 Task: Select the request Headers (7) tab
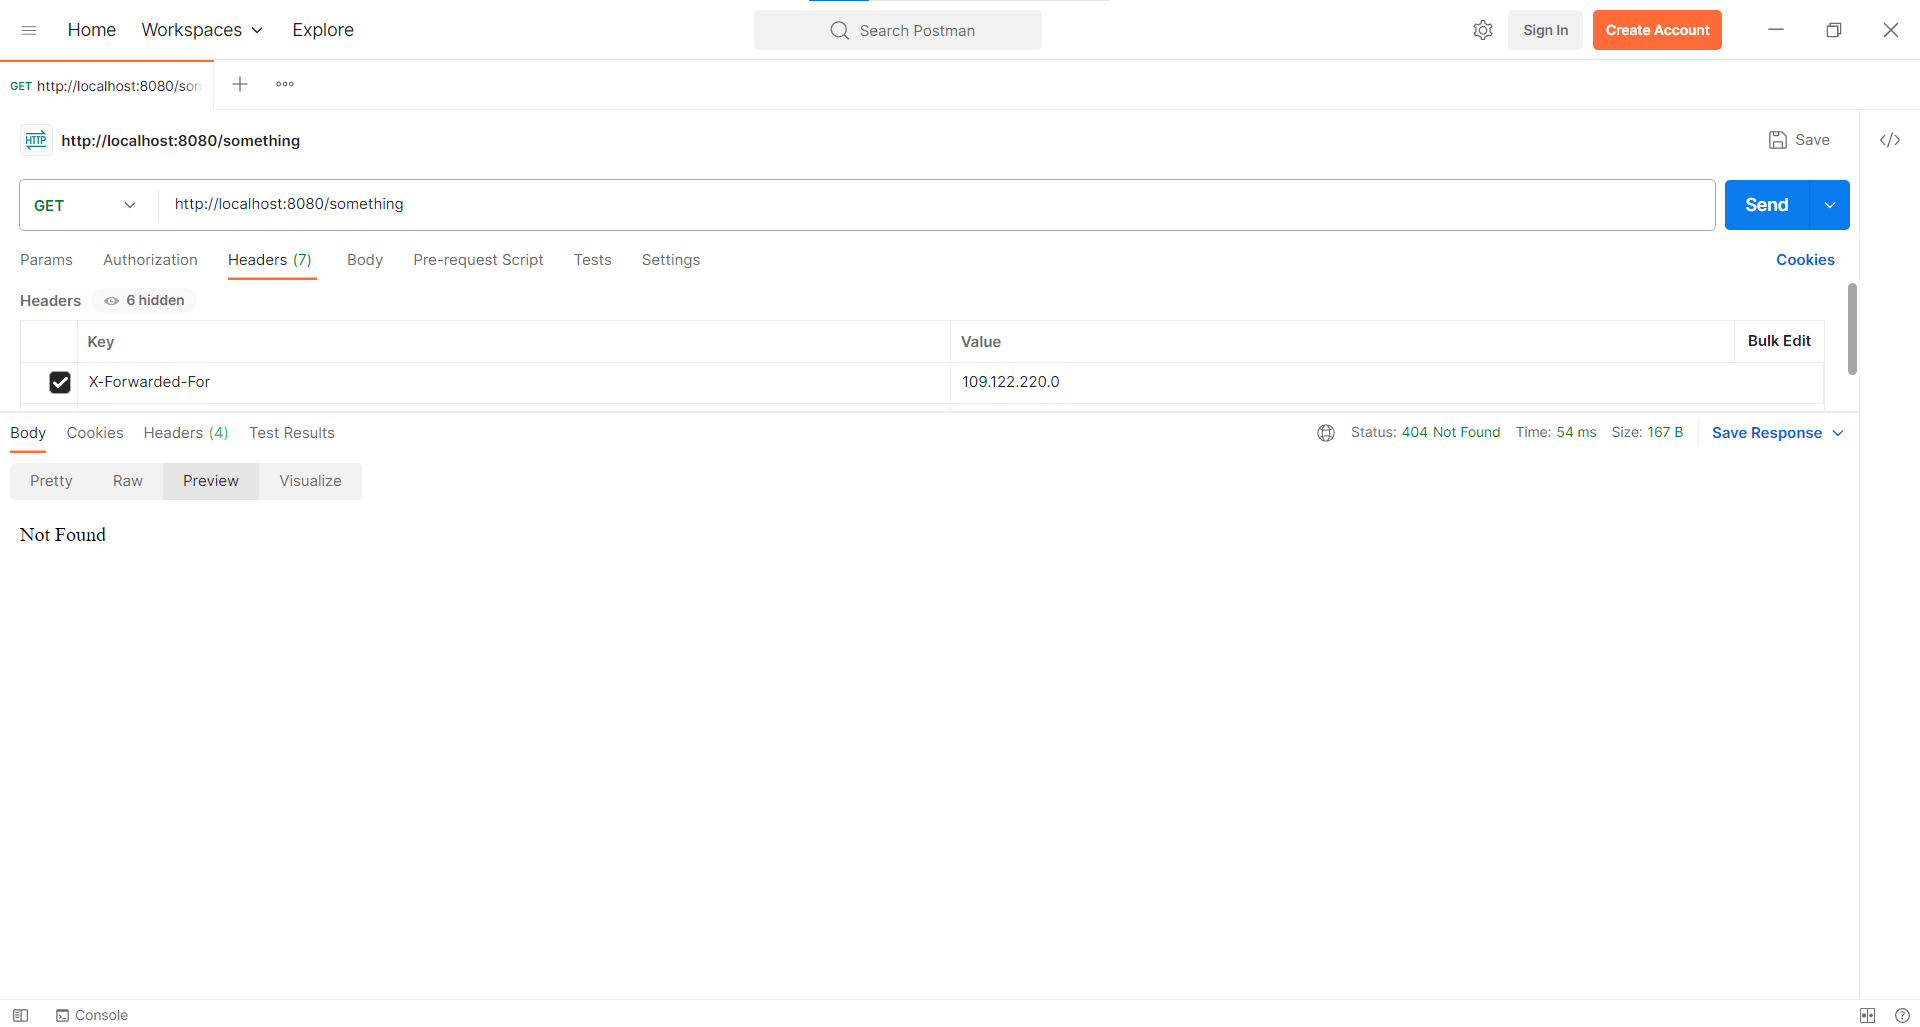pos(270,260)
